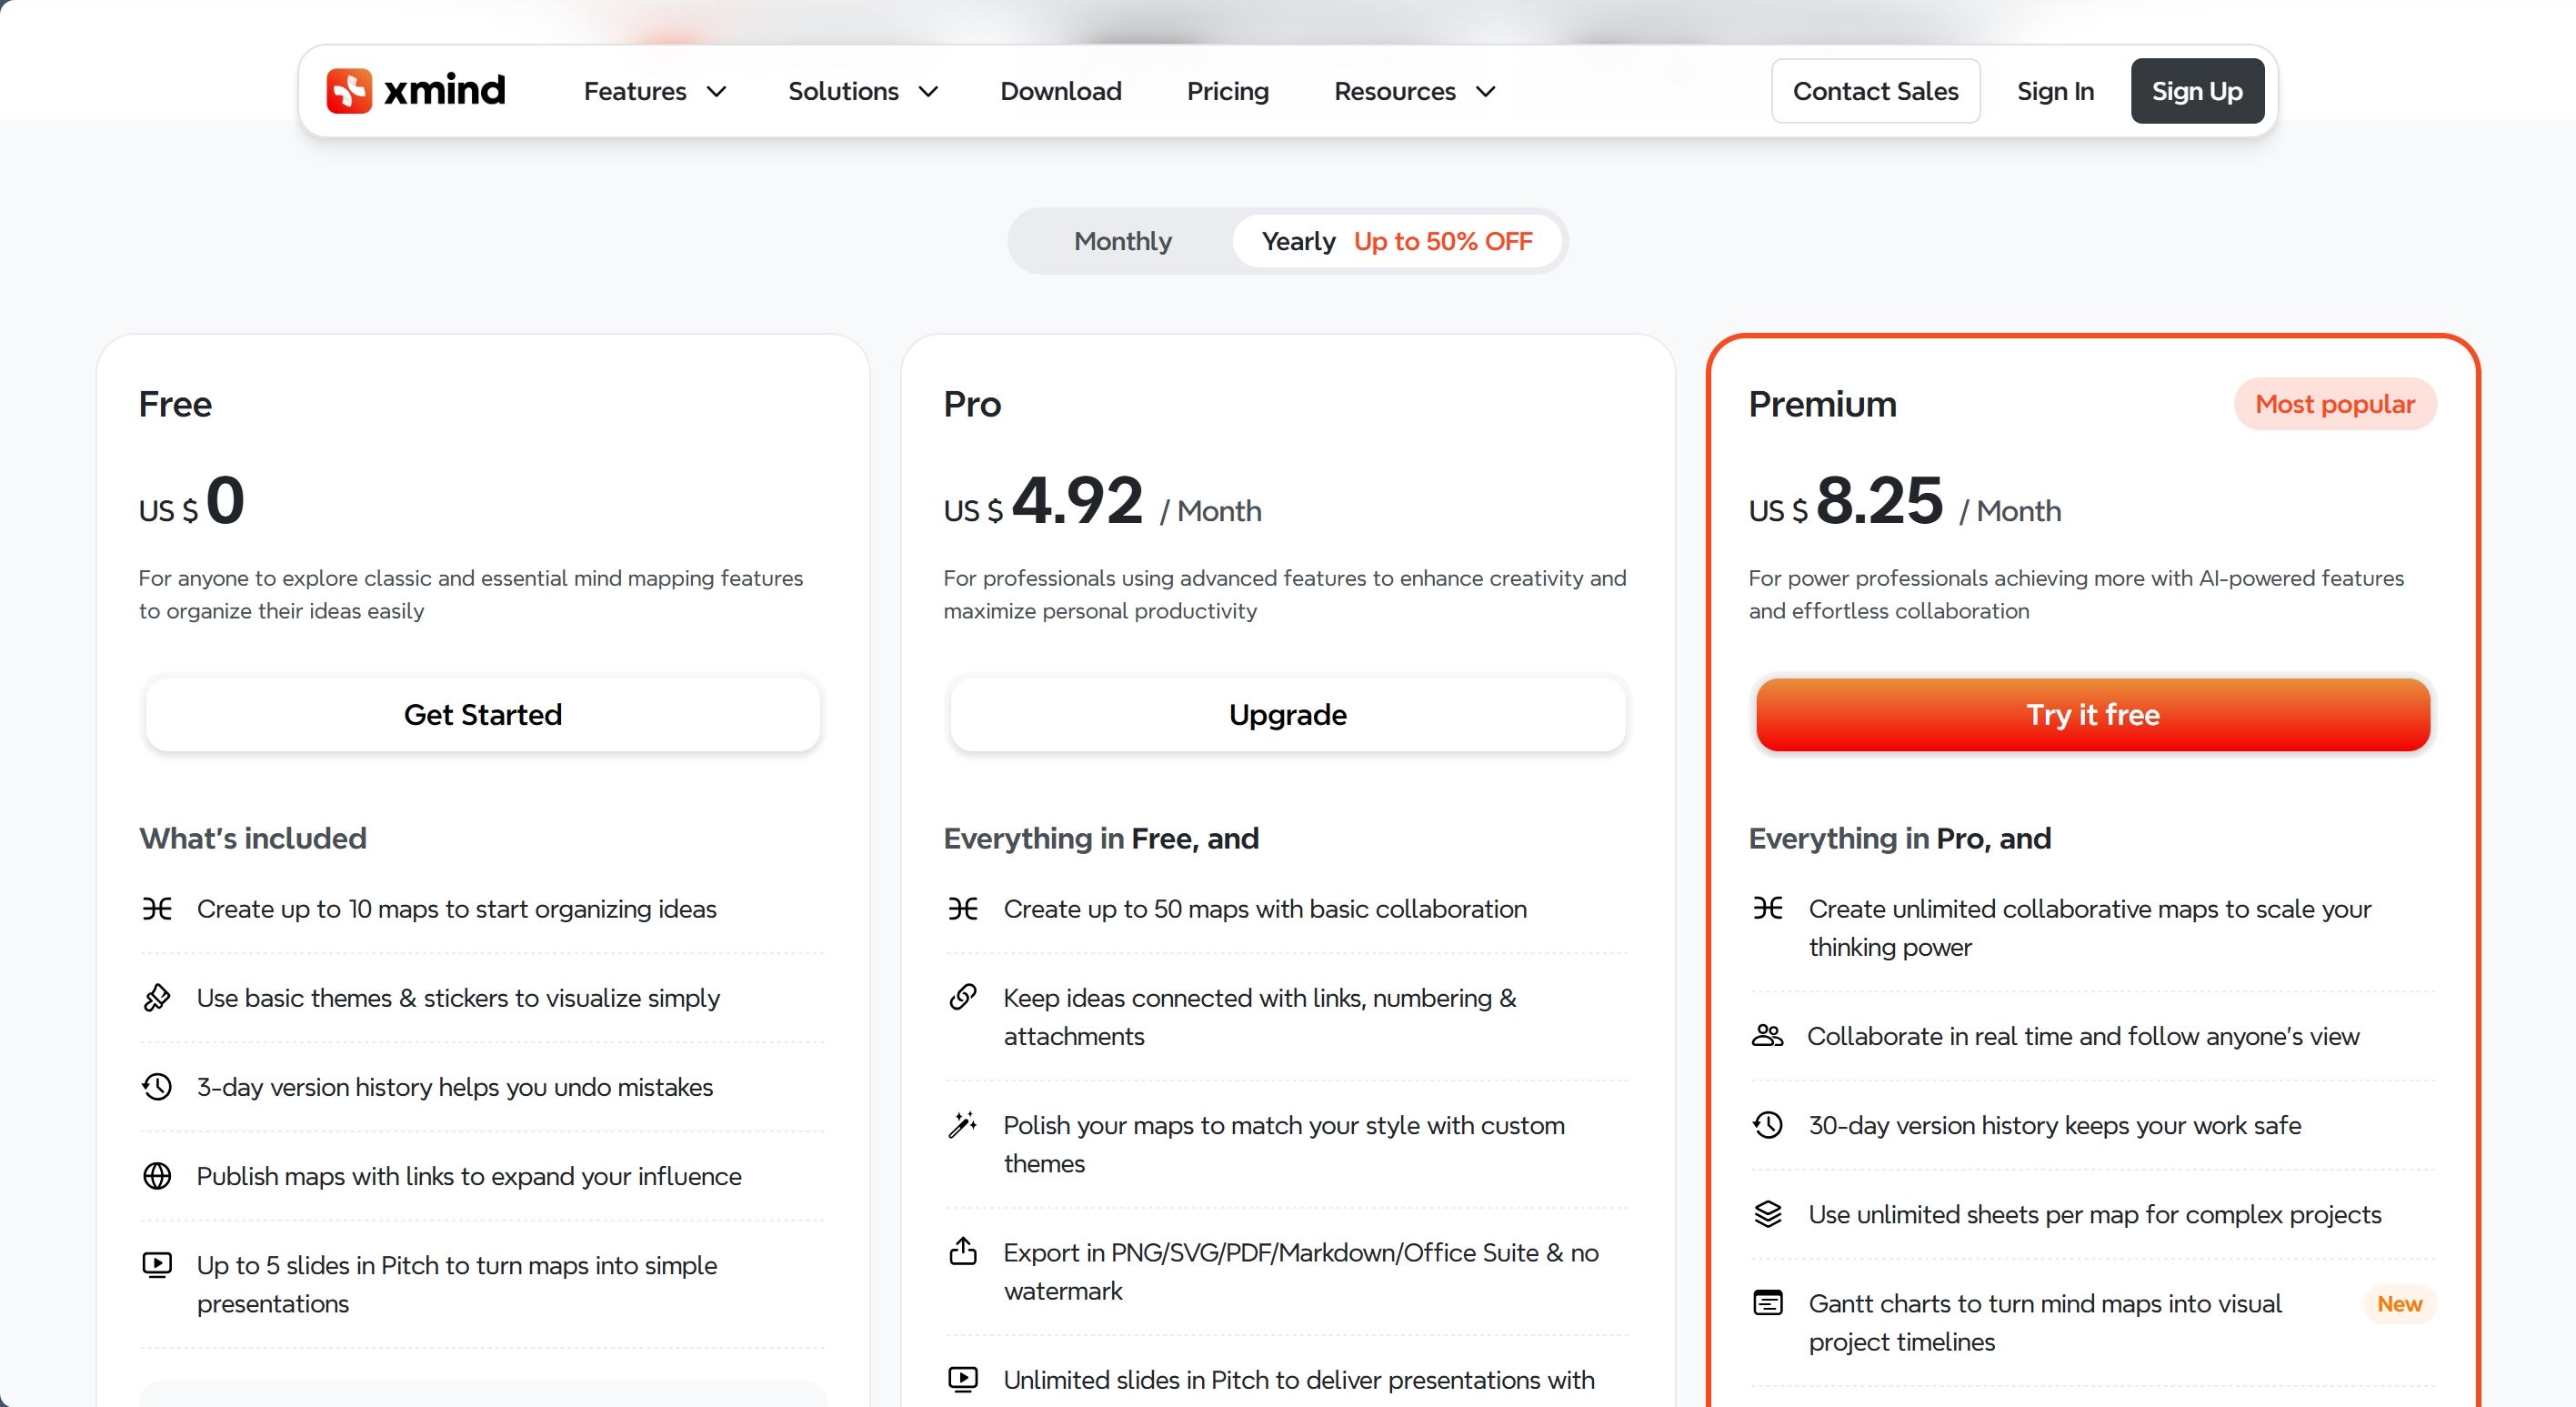Click the layers icon beside unlimited sheets feature

1768,1213
